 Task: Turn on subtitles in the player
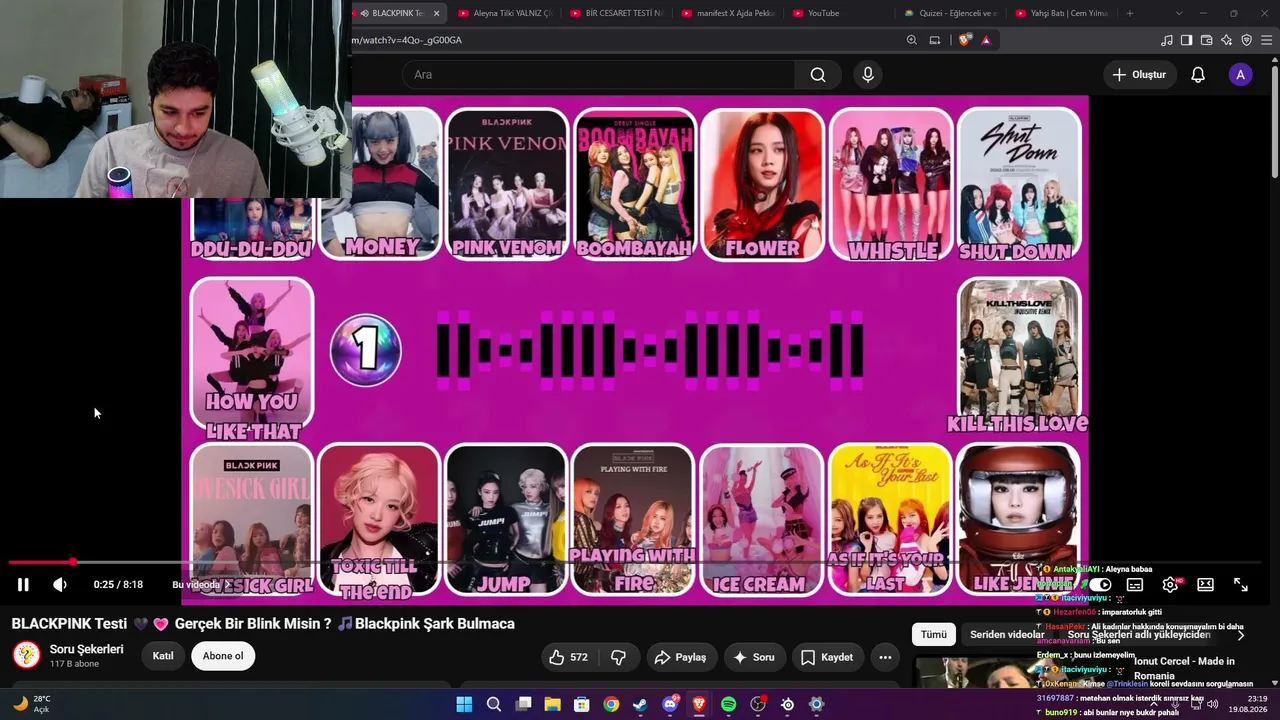[x=1135, y=585]
